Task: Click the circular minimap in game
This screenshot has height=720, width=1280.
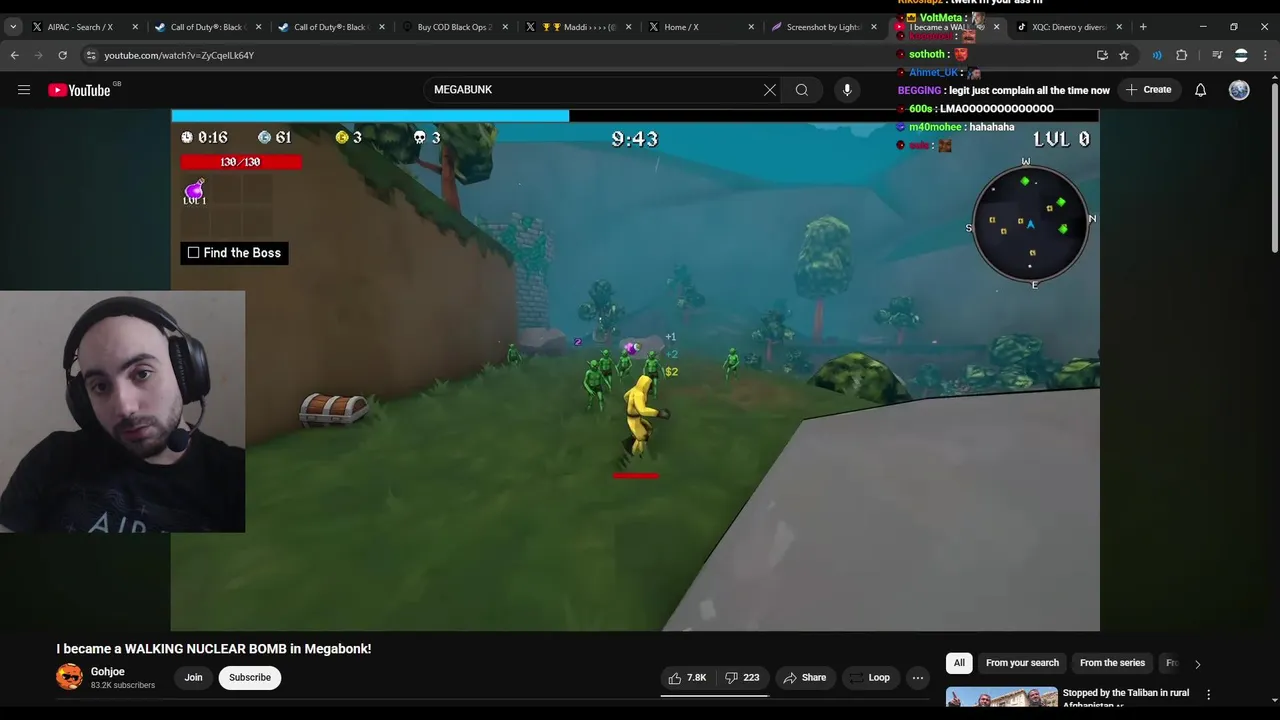Action: (1030, 224)
